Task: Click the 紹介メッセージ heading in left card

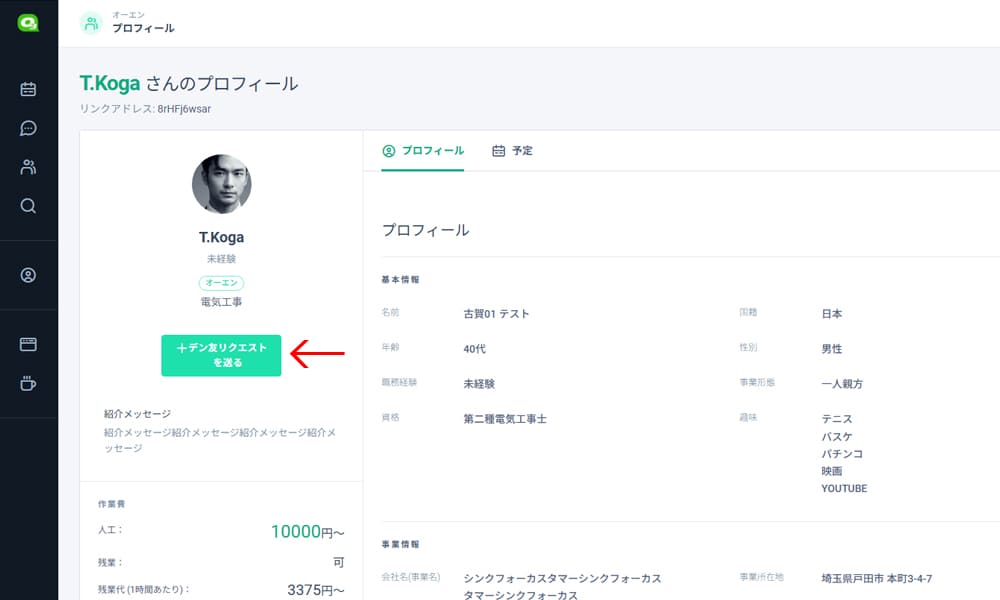Action: pos(138,414)
